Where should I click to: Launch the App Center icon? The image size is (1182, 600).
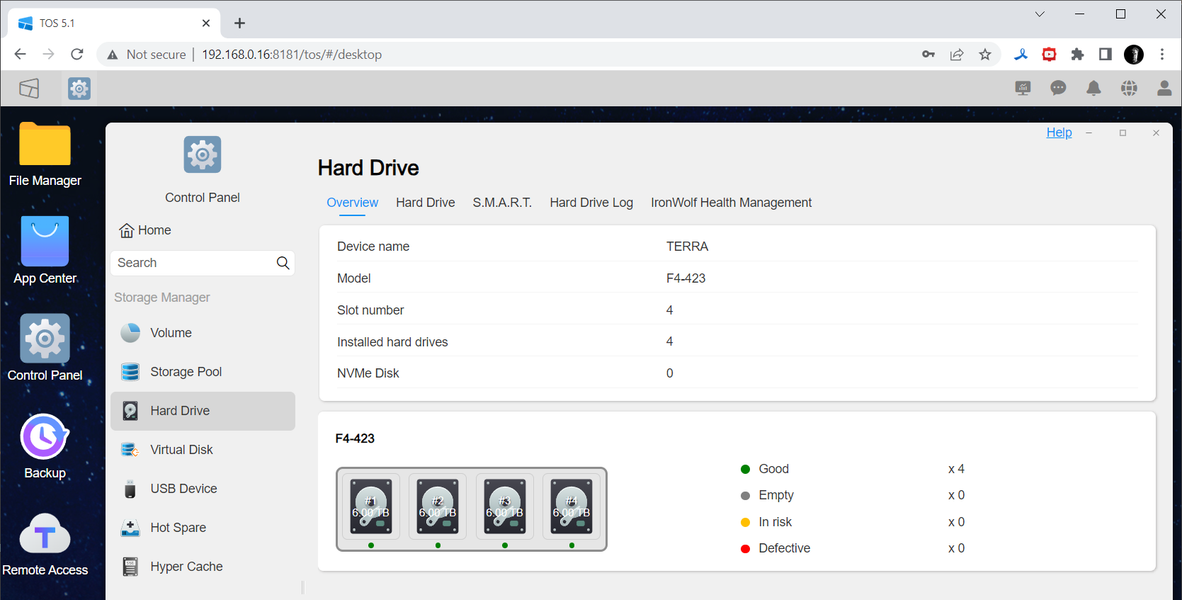44,251
